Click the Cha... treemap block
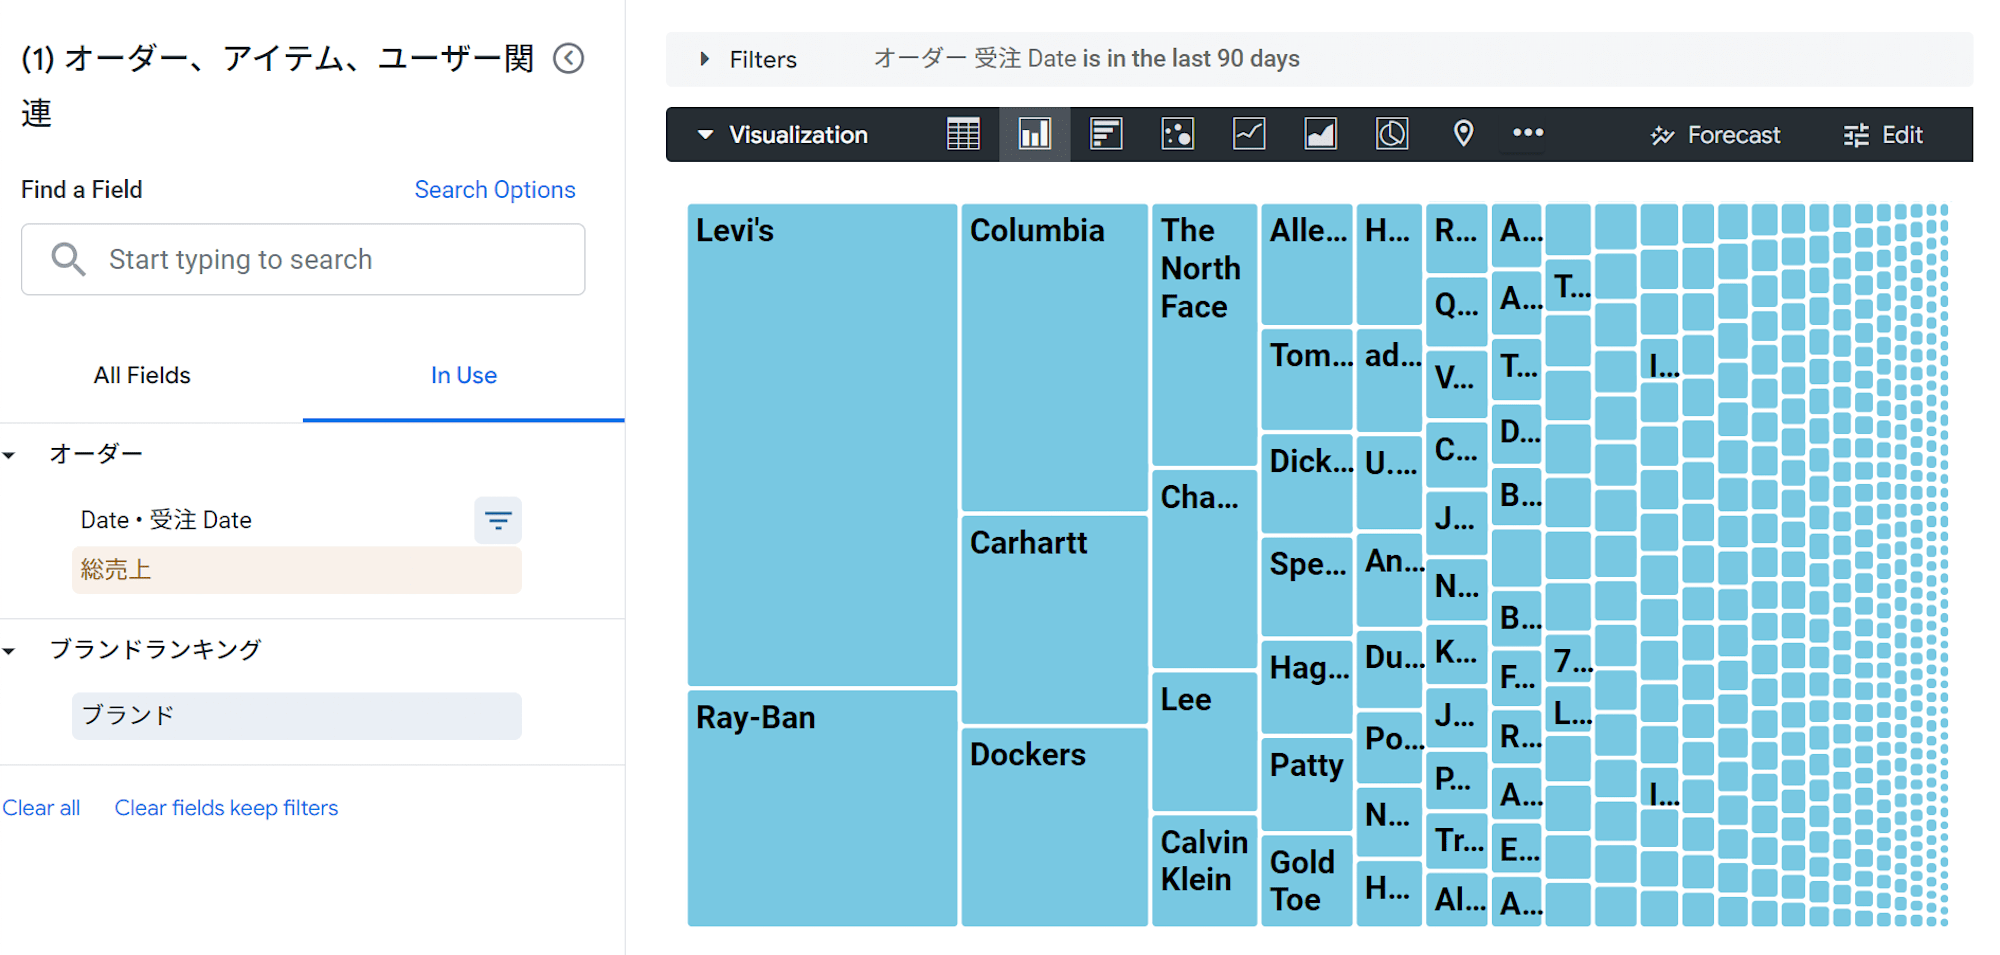Image resolution: width=2000 pixels, height=955 pixels. [x=1204, y=569]
